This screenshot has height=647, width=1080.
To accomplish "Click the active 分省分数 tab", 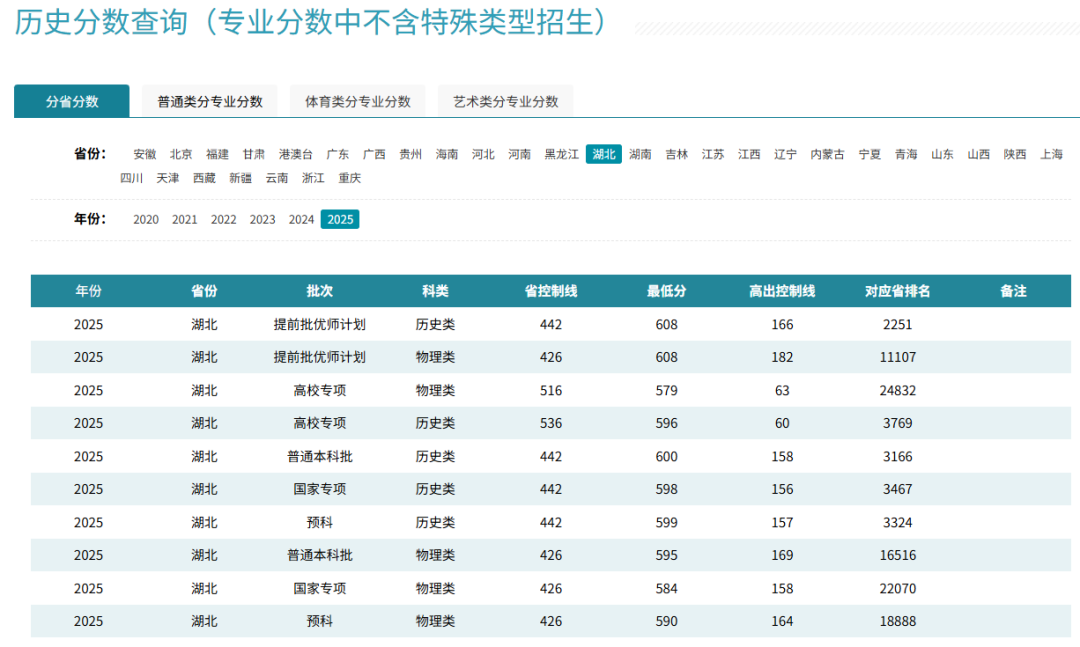I will [72, 101].
